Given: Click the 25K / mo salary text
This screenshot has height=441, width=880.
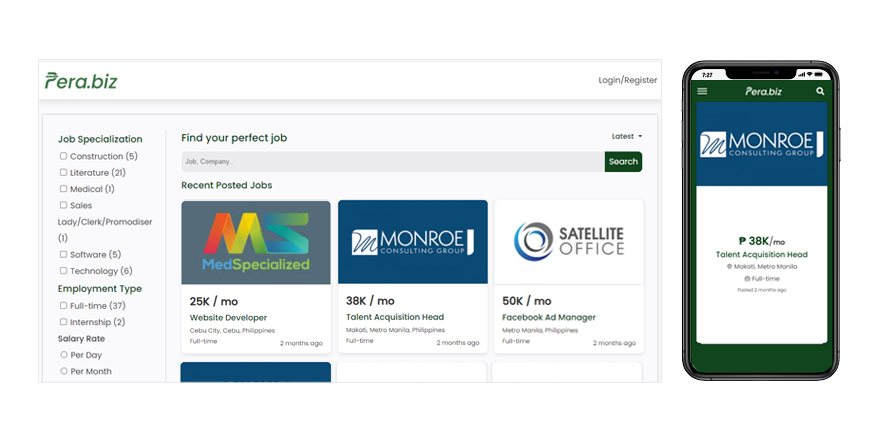Looking at the screenshot, I should point(214,301).
